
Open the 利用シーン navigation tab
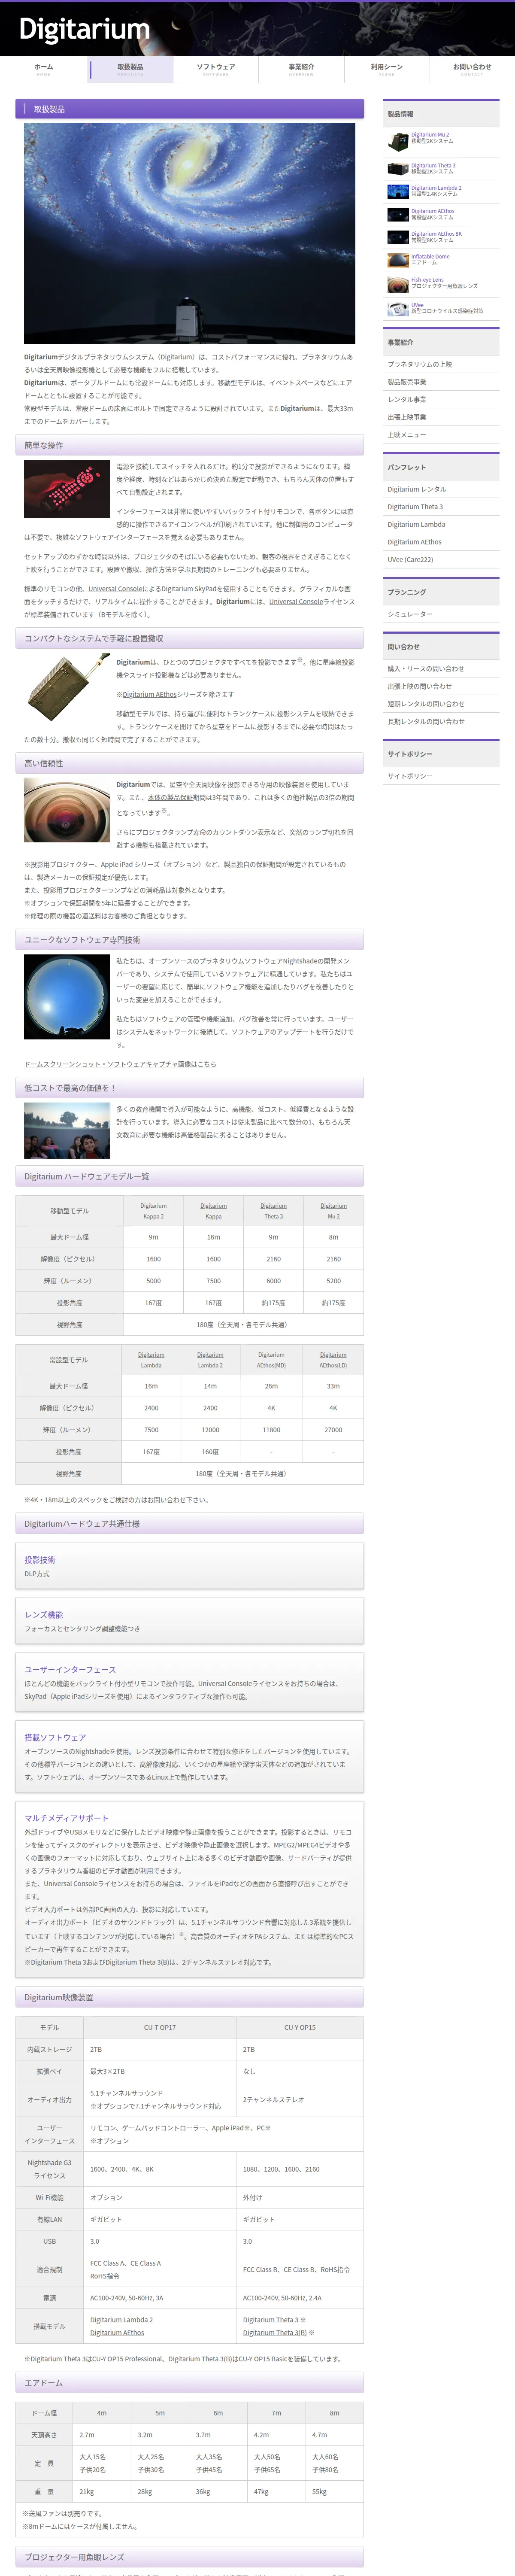point(387,69)
